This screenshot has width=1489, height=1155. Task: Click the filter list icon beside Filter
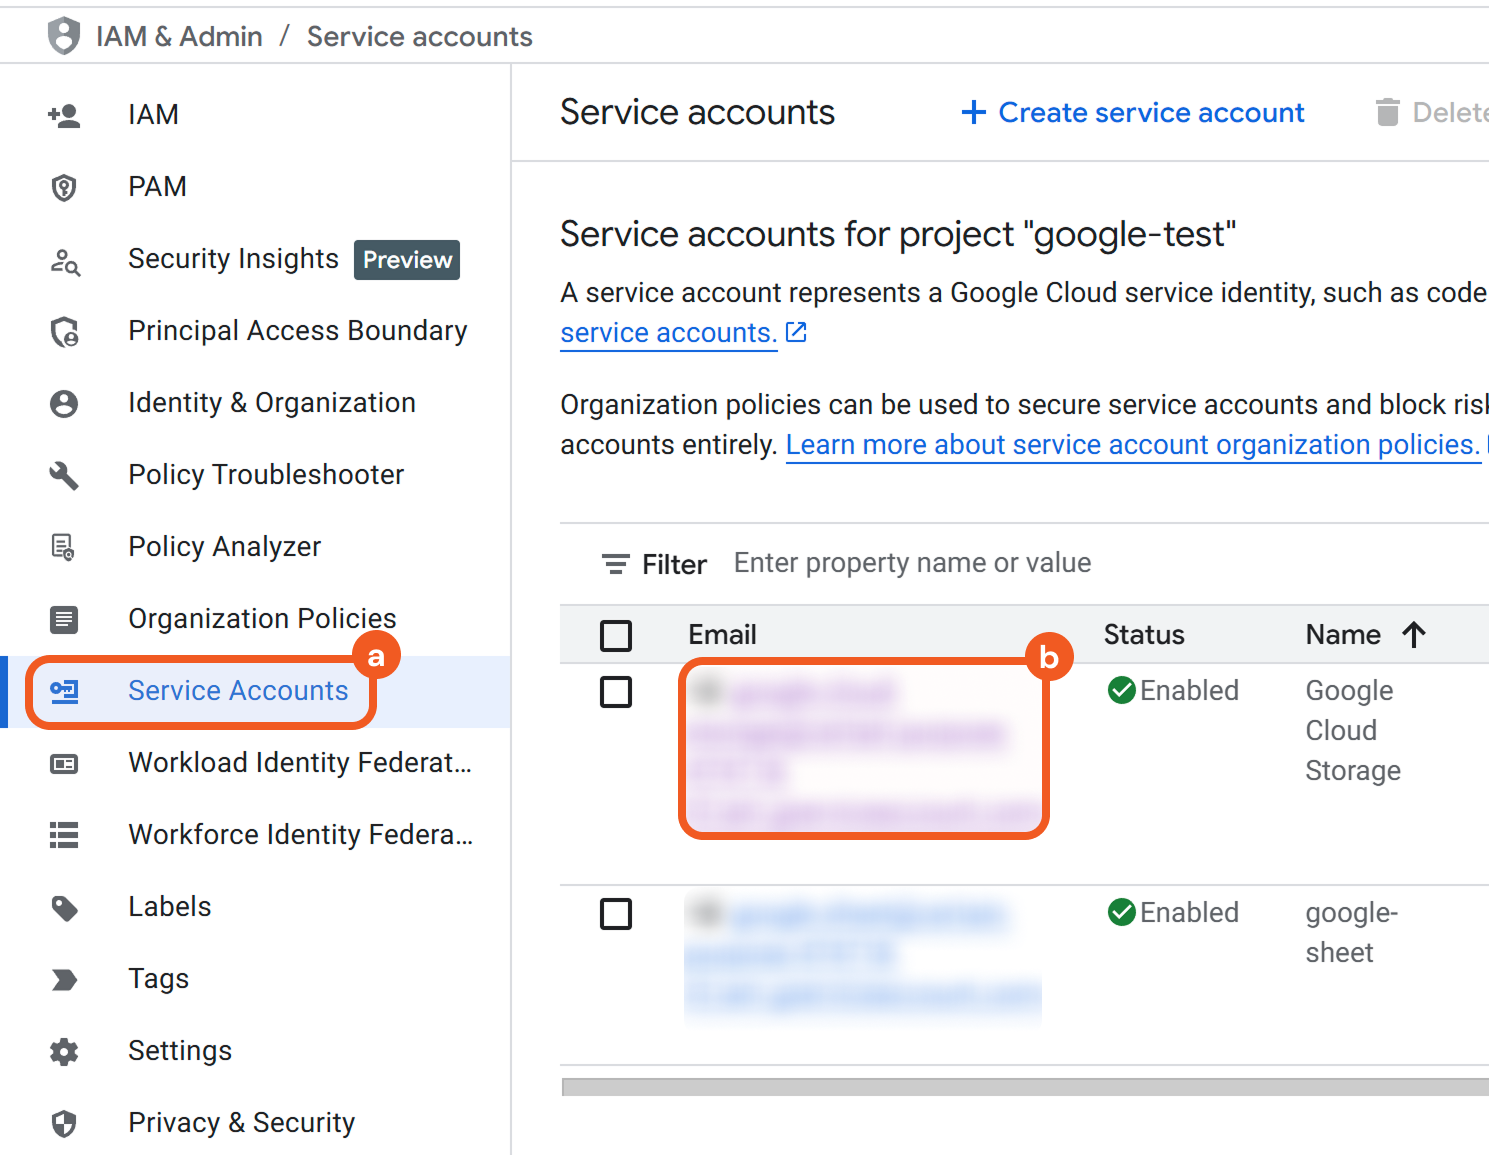(x=615, y=565)
